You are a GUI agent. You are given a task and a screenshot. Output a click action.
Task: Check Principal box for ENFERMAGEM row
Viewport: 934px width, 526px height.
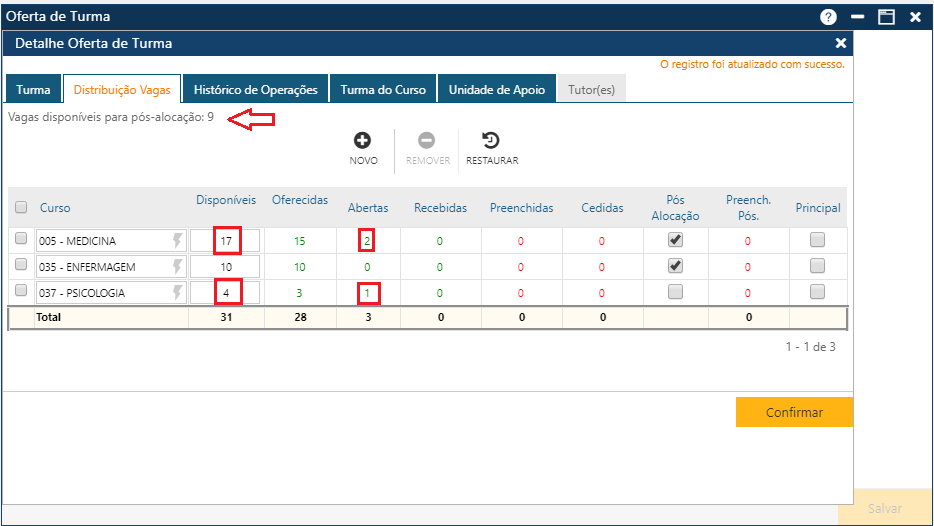click(x=817, y=266)
